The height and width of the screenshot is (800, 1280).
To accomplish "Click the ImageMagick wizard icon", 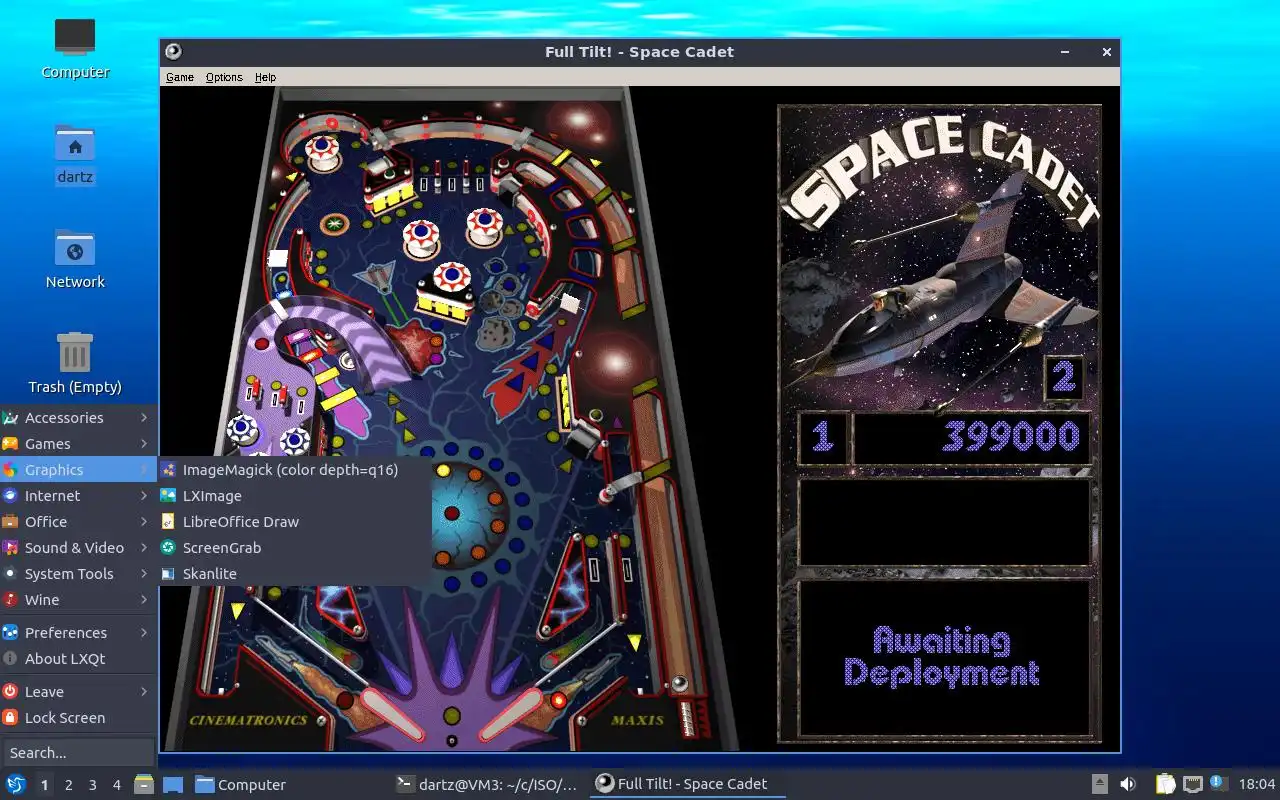I will tap(168, 470).
